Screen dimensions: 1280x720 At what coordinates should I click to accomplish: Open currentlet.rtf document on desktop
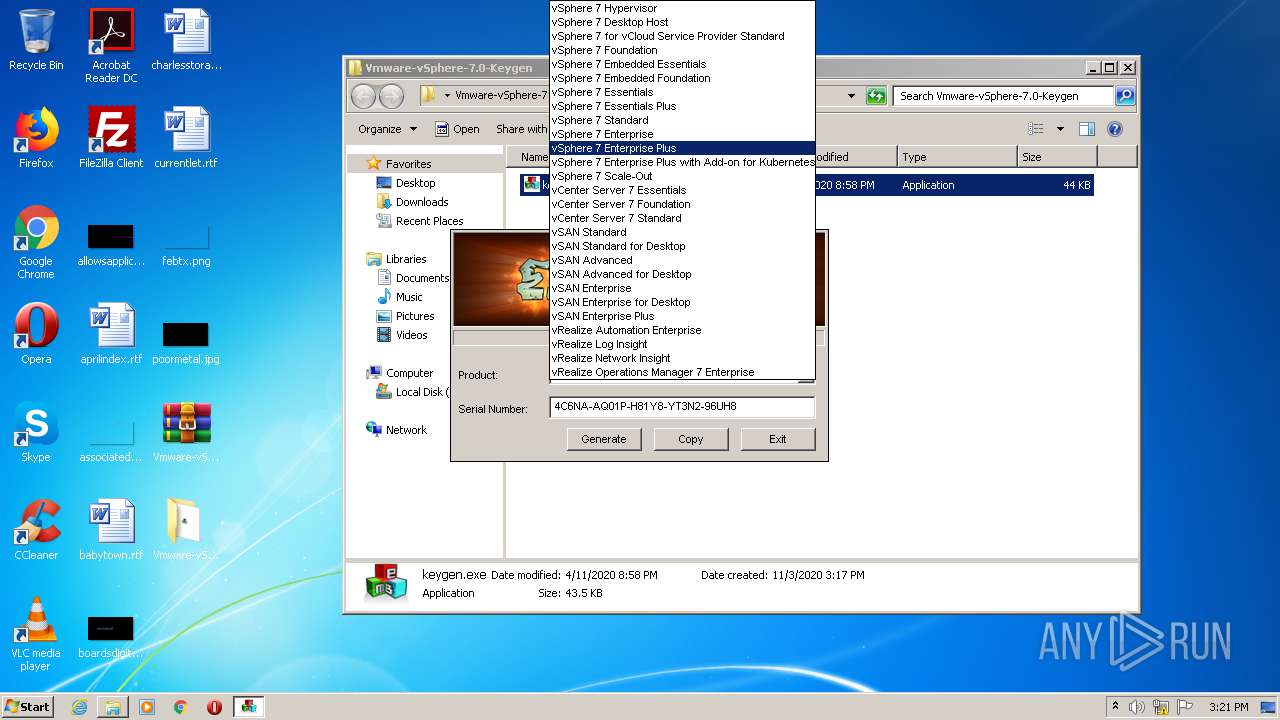(186, 138)
